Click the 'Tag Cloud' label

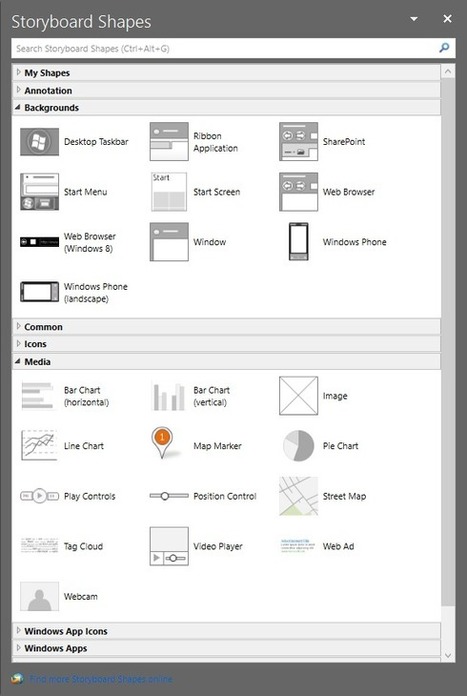point(83,546)
